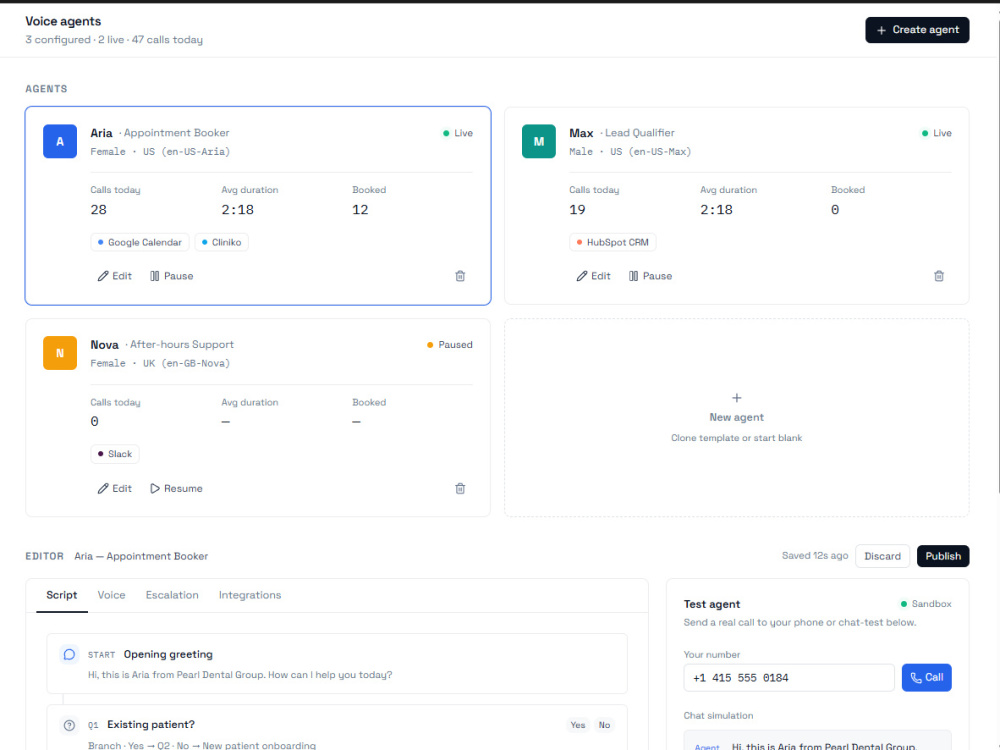Select Max's green M avatar
The image size is (1000, 750).
(x=538, y=142)
